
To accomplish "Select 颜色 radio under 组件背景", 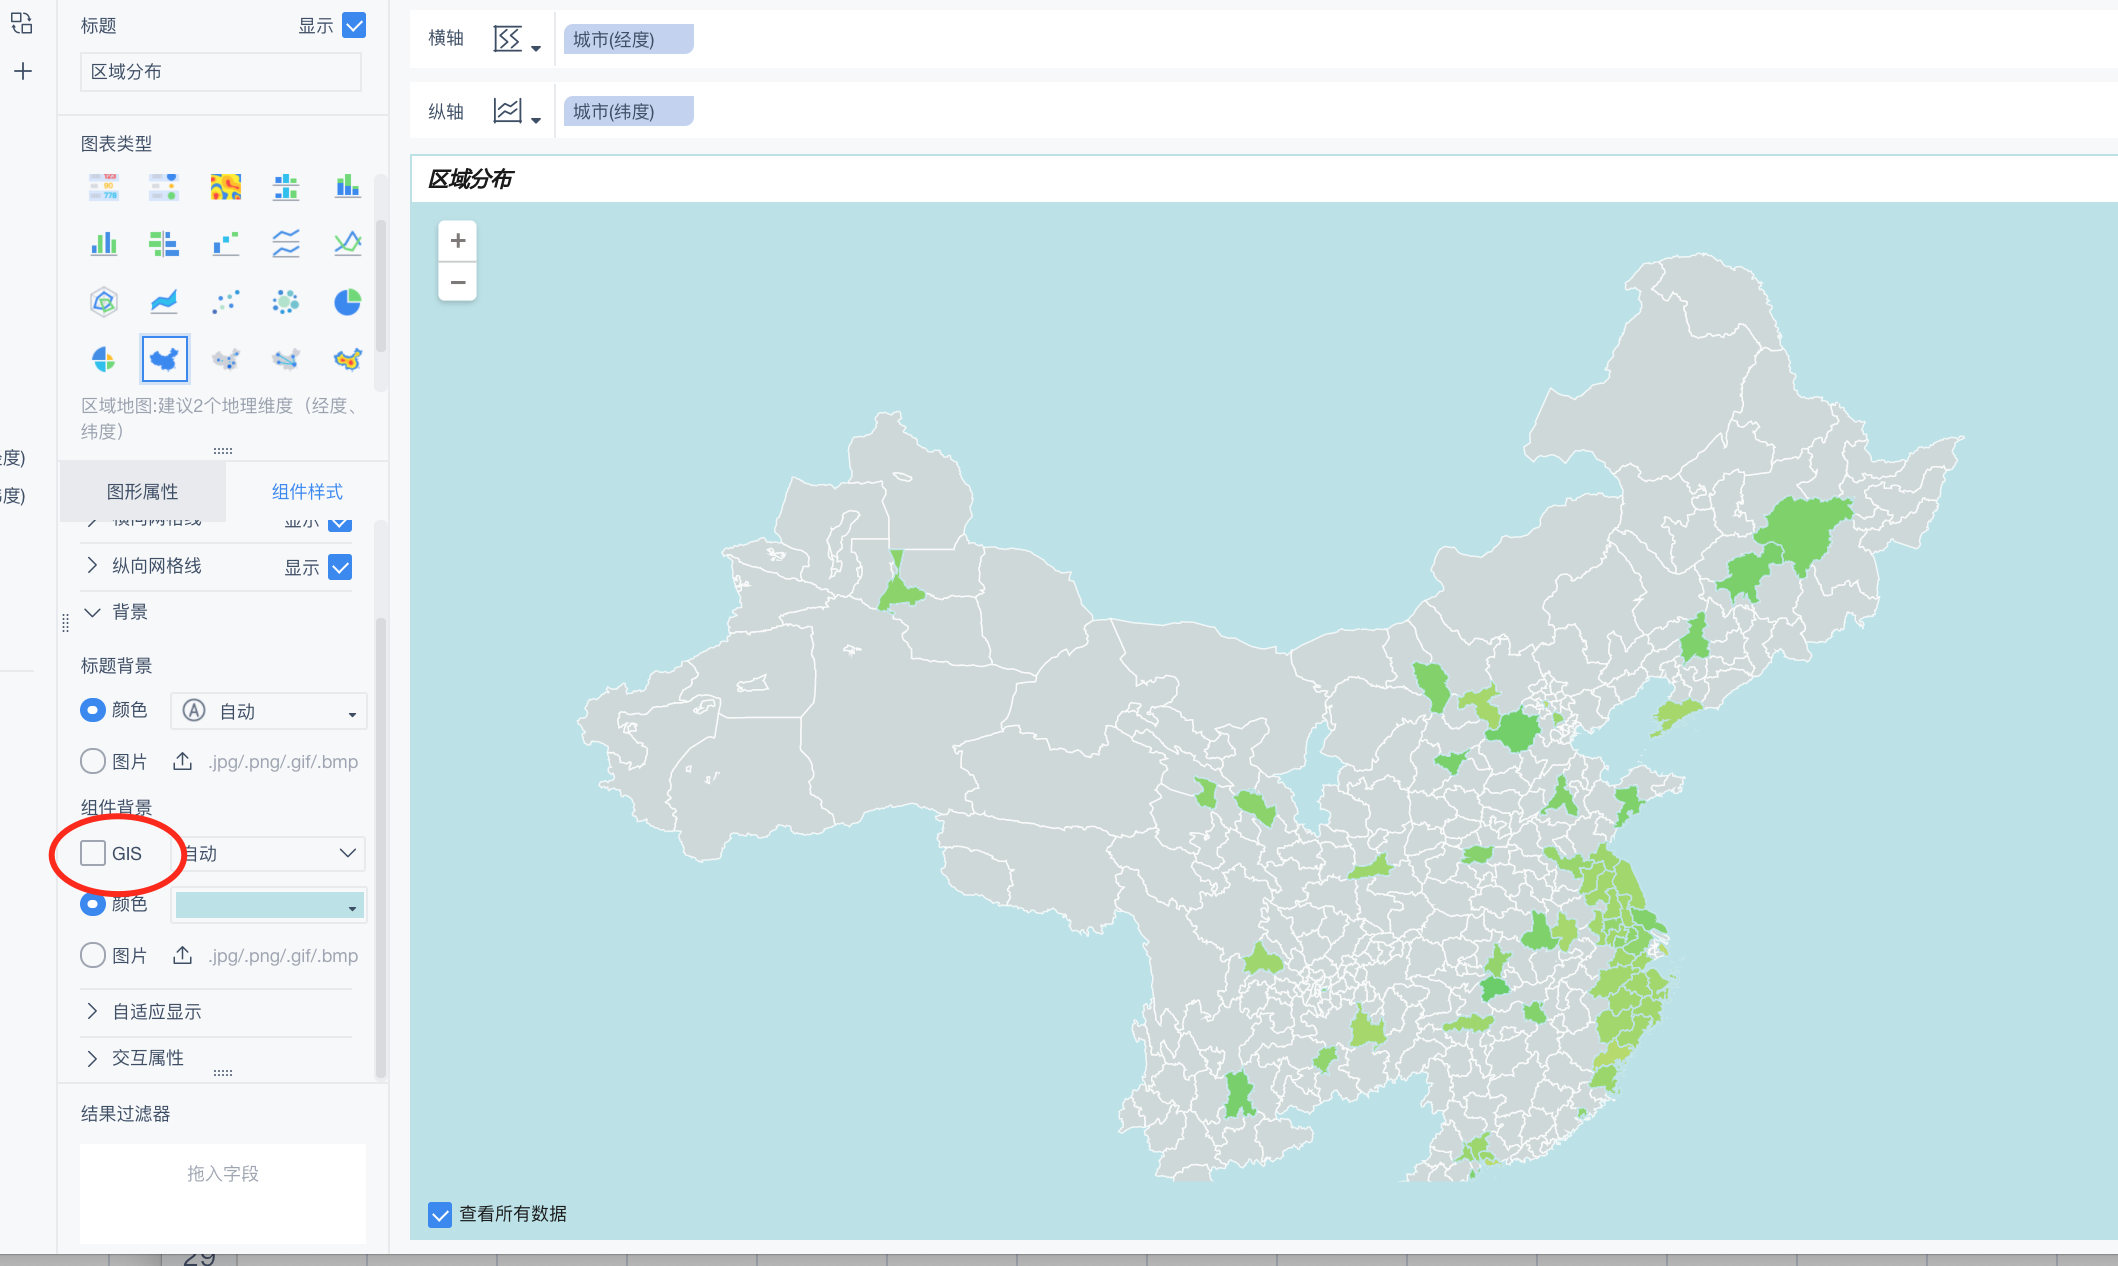I will [x=93, y=904].
